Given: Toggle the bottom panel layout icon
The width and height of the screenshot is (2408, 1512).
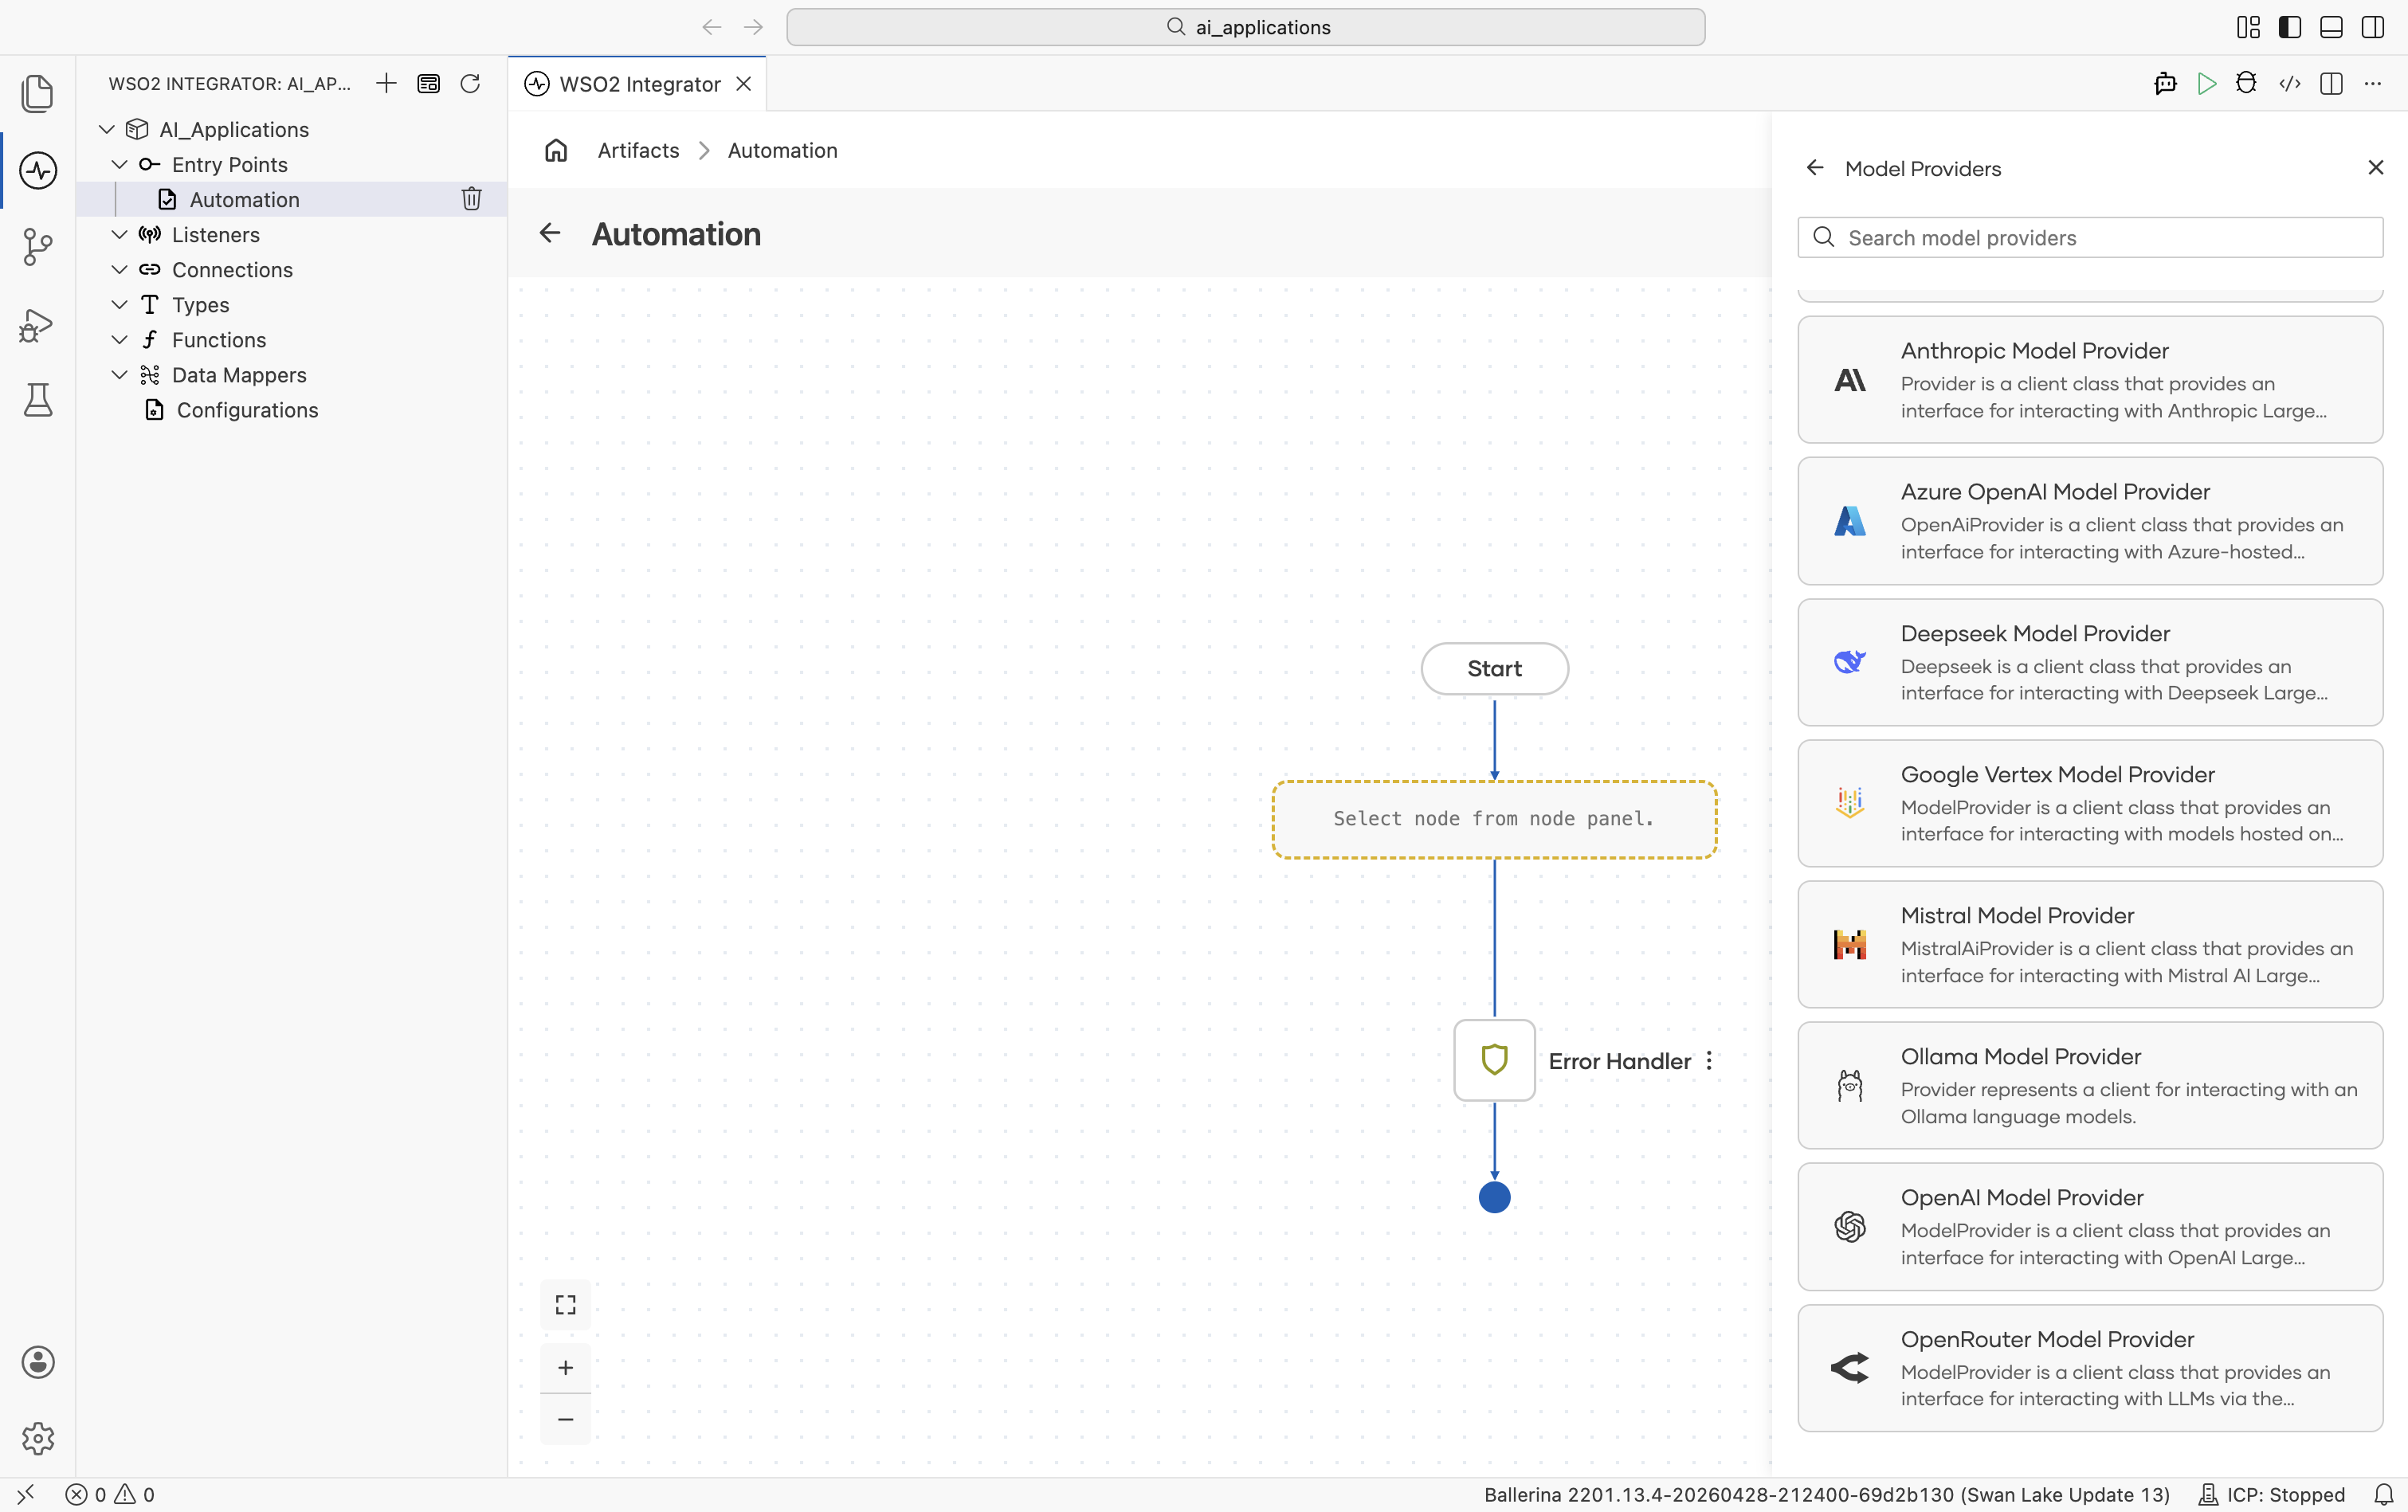Looking at the screenshot, I should click(x=2331, y=27).
